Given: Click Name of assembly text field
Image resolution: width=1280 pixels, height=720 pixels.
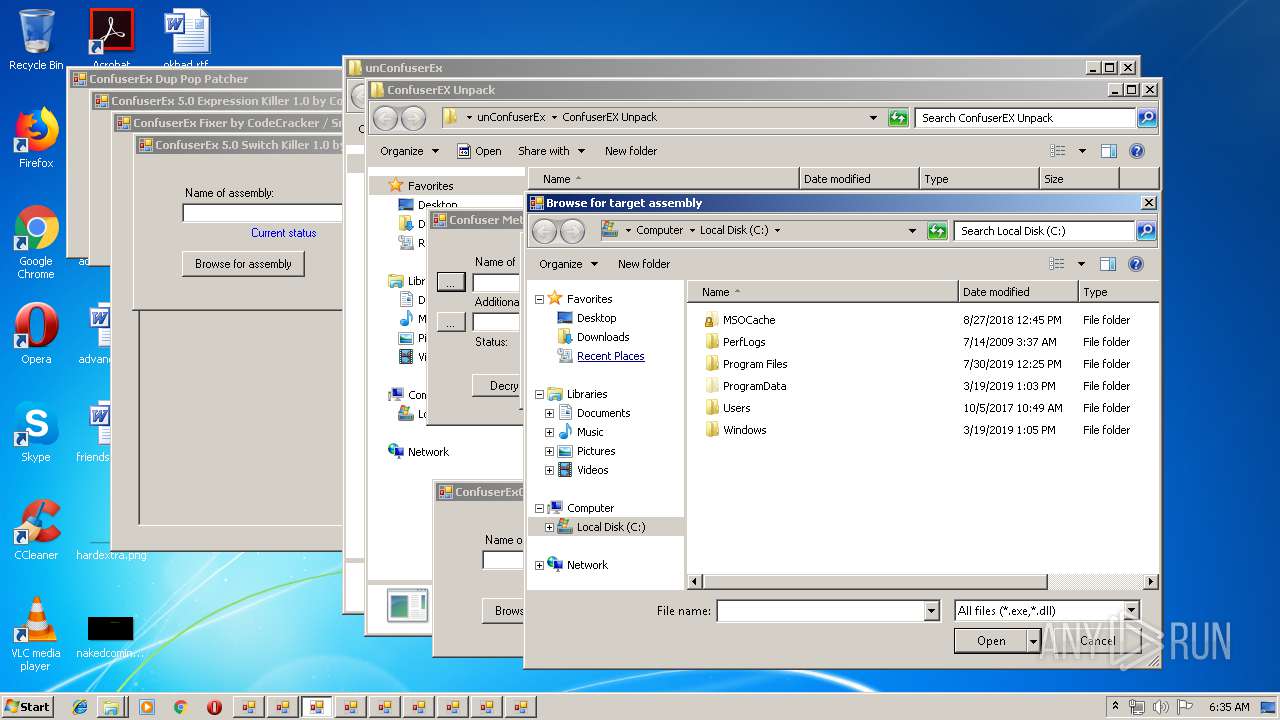Looking at the screenshot, I should point(262,213).
